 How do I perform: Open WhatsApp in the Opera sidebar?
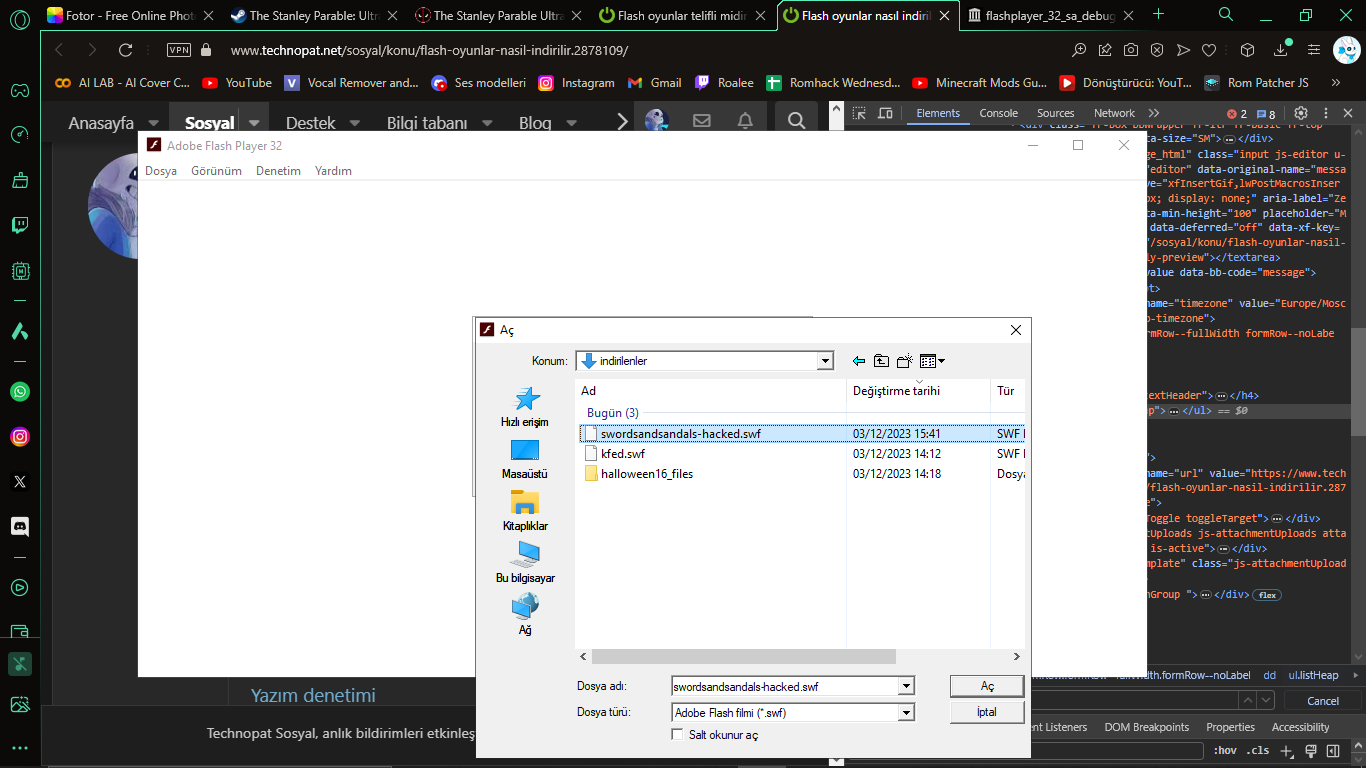tap(20, 391)
